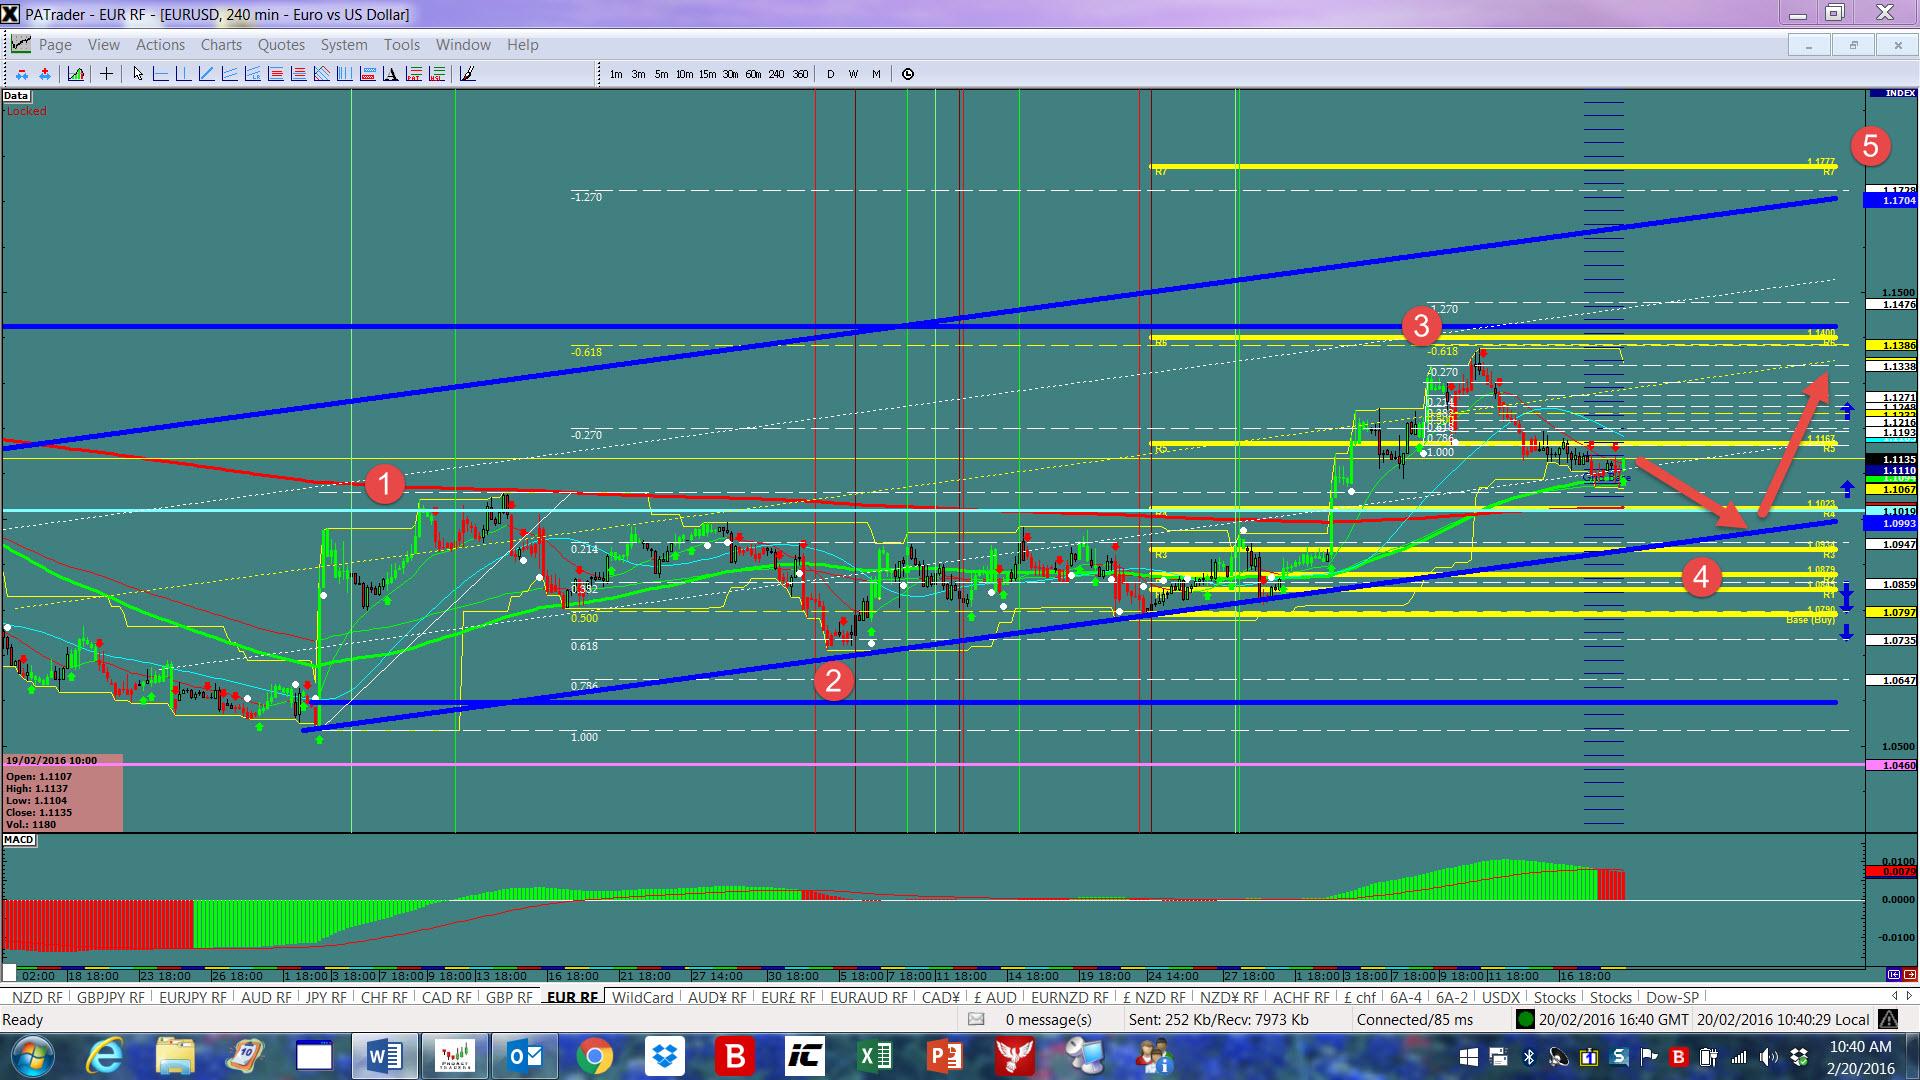Screen dimensions: 1920x1080
Task: Switch to the WildCard page tab
Action: [x=642, y=997]
